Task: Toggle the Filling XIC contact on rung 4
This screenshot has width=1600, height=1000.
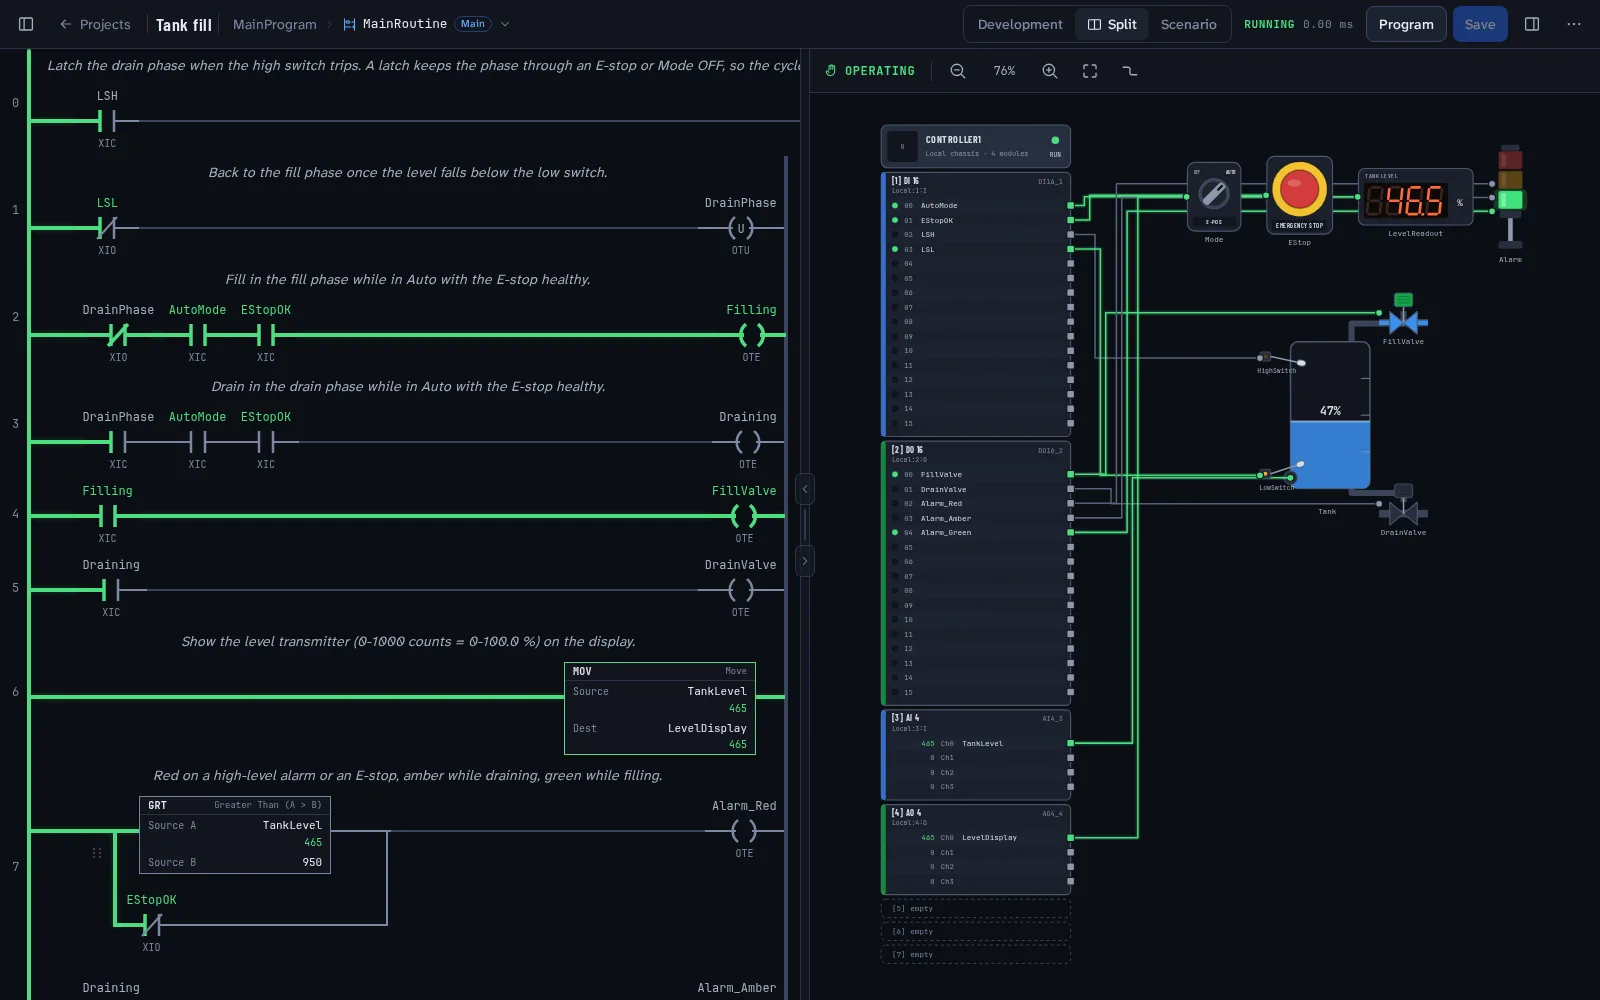Action: 107,516
